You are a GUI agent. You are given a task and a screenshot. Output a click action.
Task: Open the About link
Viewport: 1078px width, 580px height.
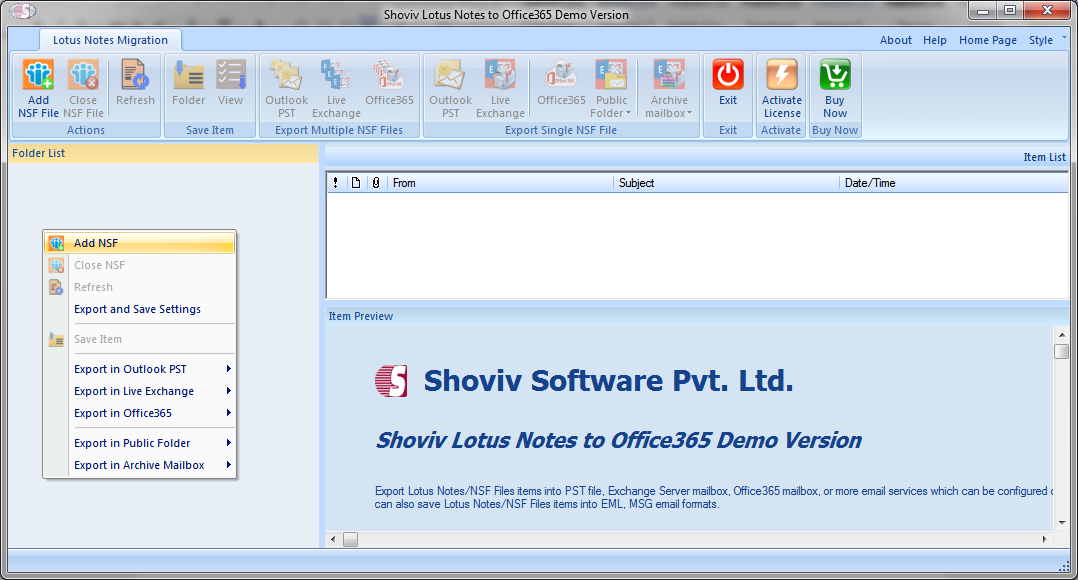[895, 40]
